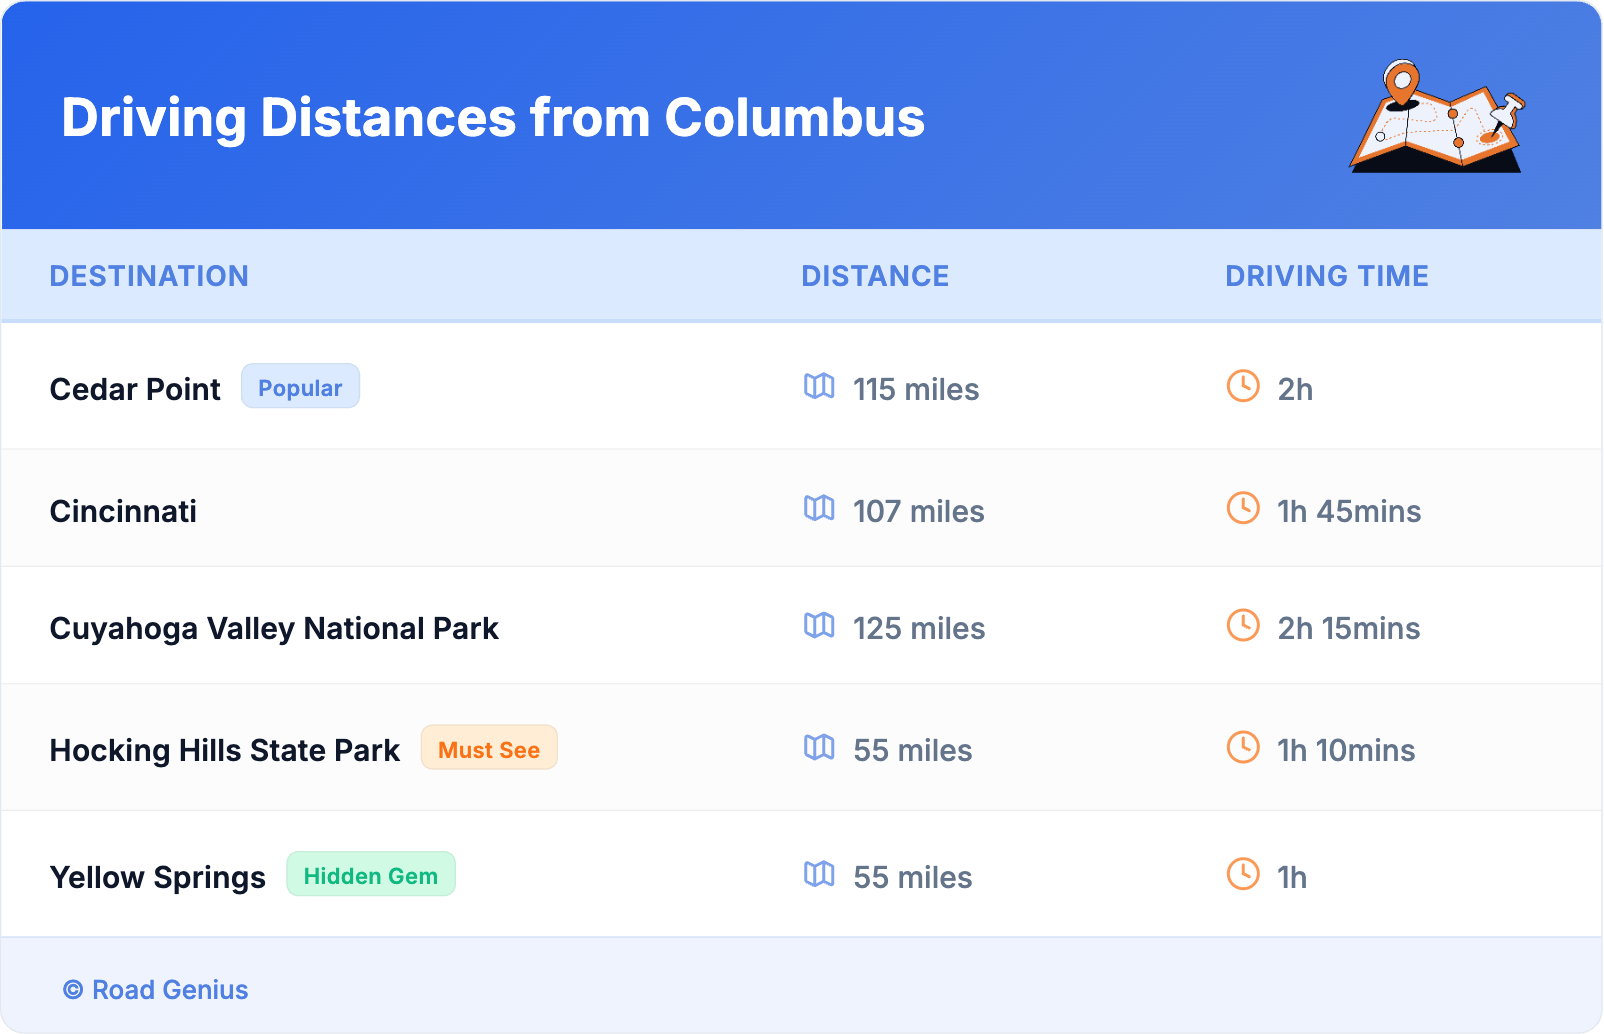The width and height of the screenshot is (1604, 1034).
Task: Open the Road Genius copyright link
Action: [x=156, y=990]
